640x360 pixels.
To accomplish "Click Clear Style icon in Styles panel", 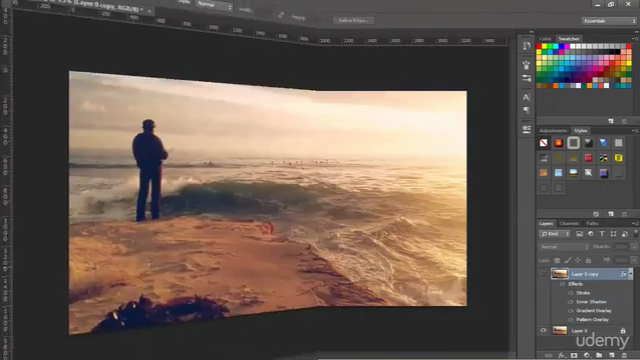I will 596,214.
